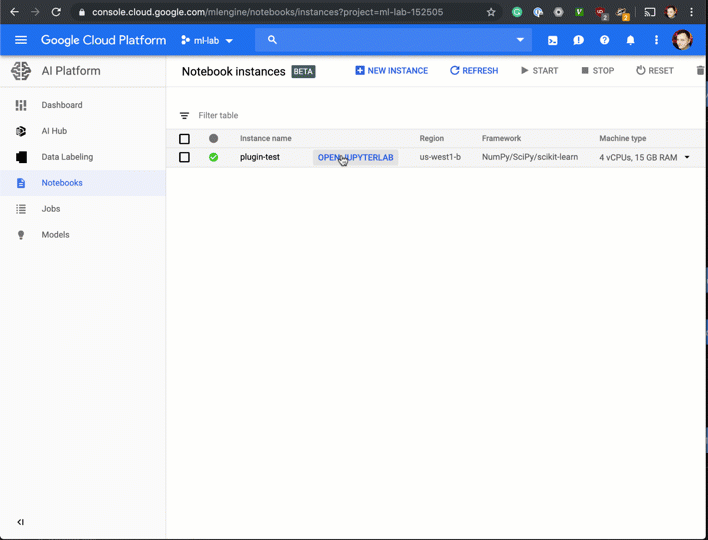708x540 pixels.
Task: Open the ml-lab project selector dropdown
Action: click(x=207, y=40)
